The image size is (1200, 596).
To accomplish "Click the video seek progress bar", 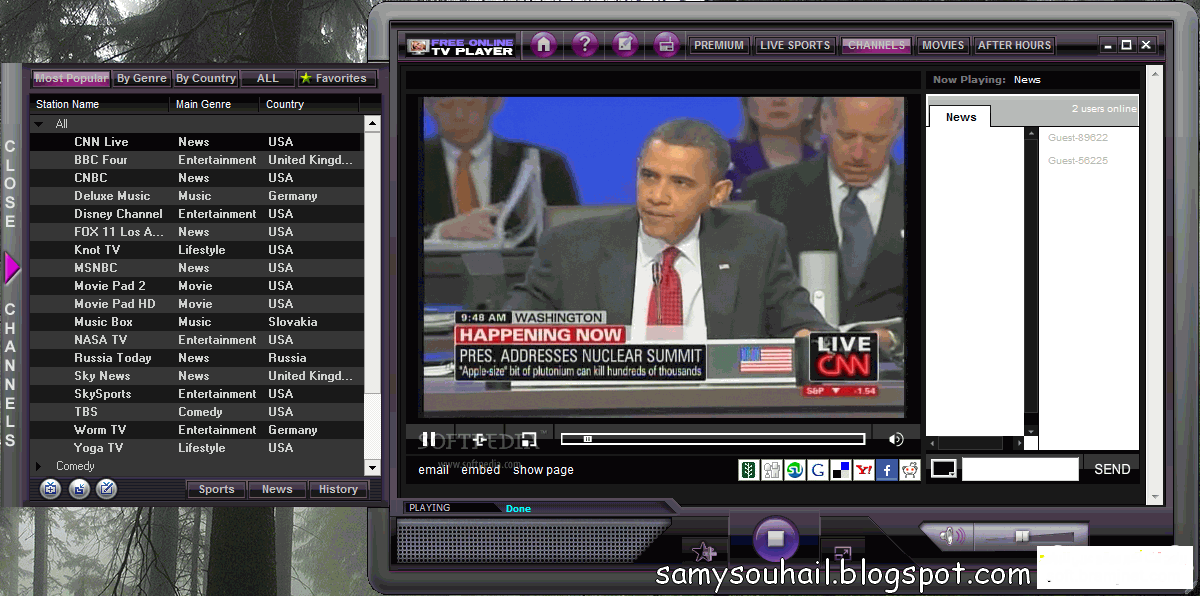I will [x=713, y=439].
